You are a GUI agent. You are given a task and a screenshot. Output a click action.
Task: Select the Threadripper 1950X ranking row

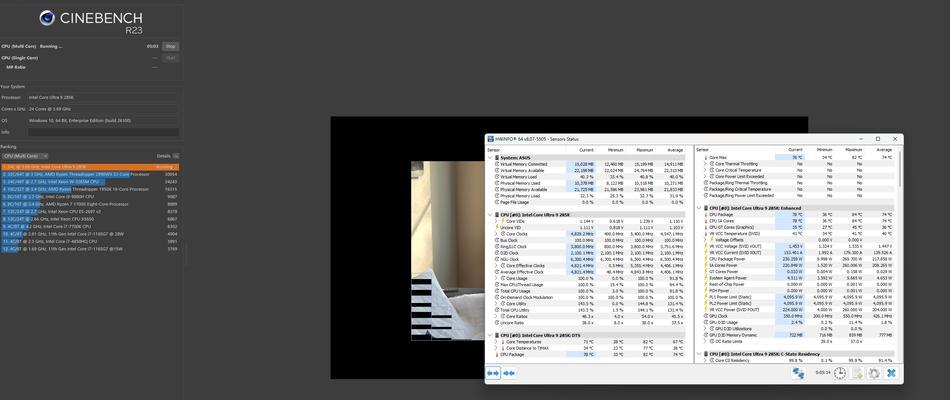90,189
